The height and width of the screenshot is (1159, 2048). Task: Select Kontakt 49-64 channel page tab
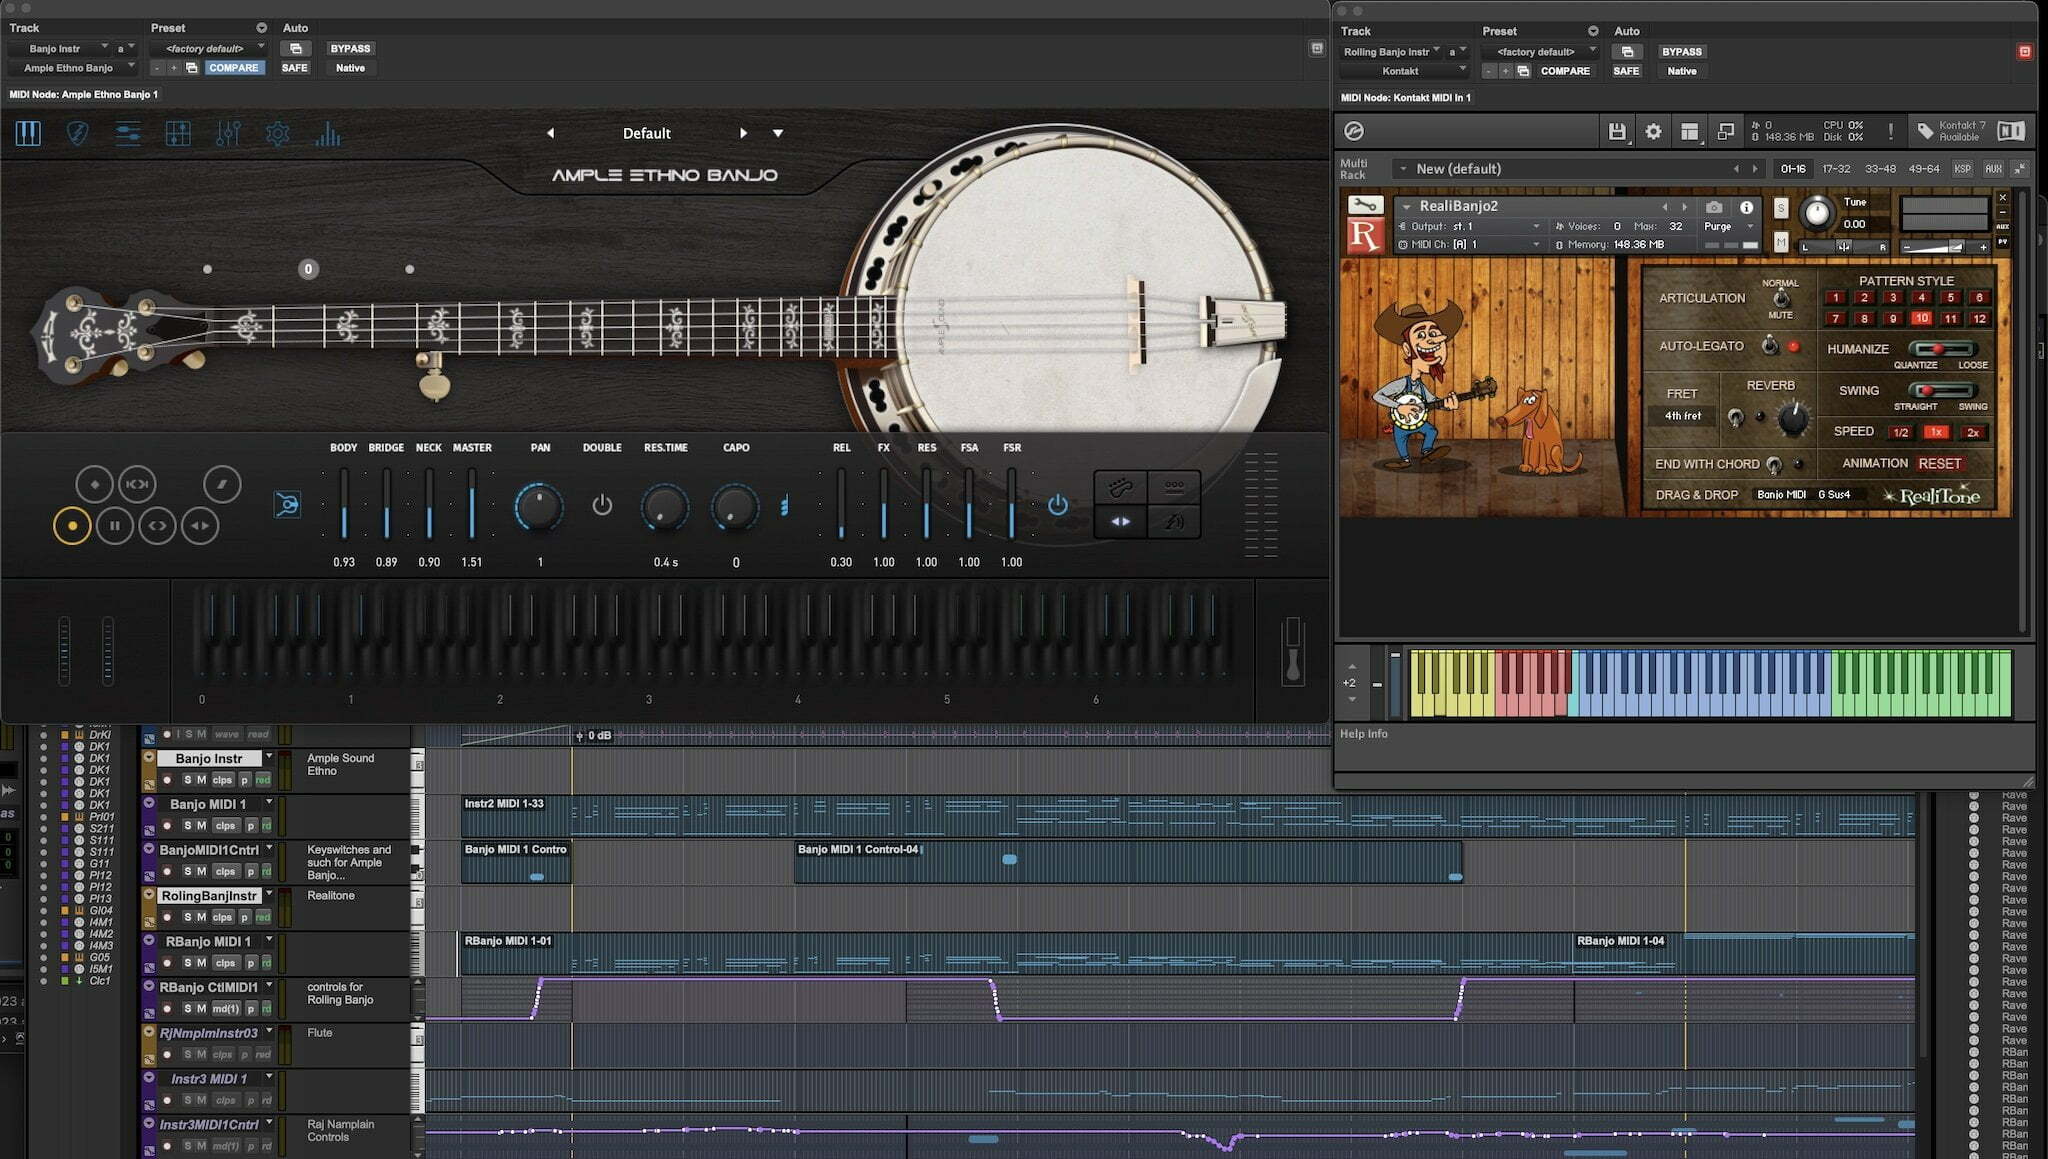pos(1924,169)
